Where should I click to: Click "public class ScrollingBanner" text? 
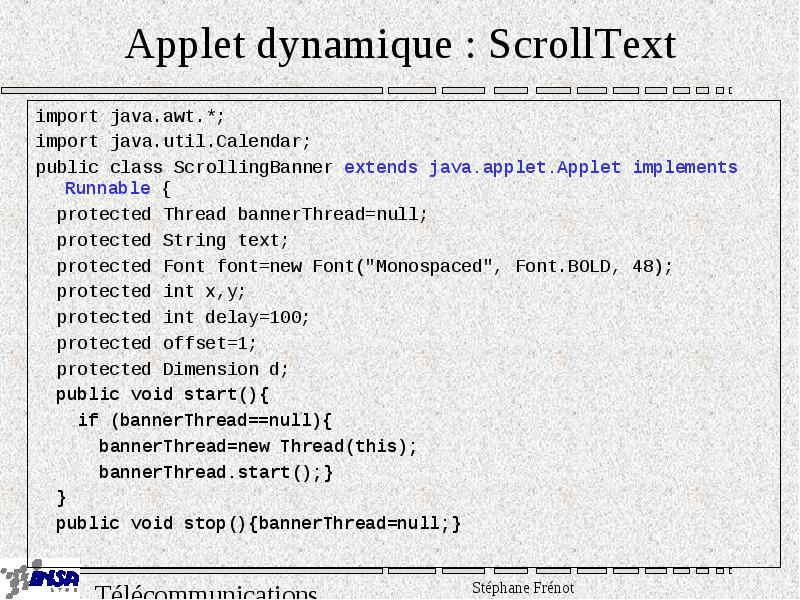coord(184,167)
